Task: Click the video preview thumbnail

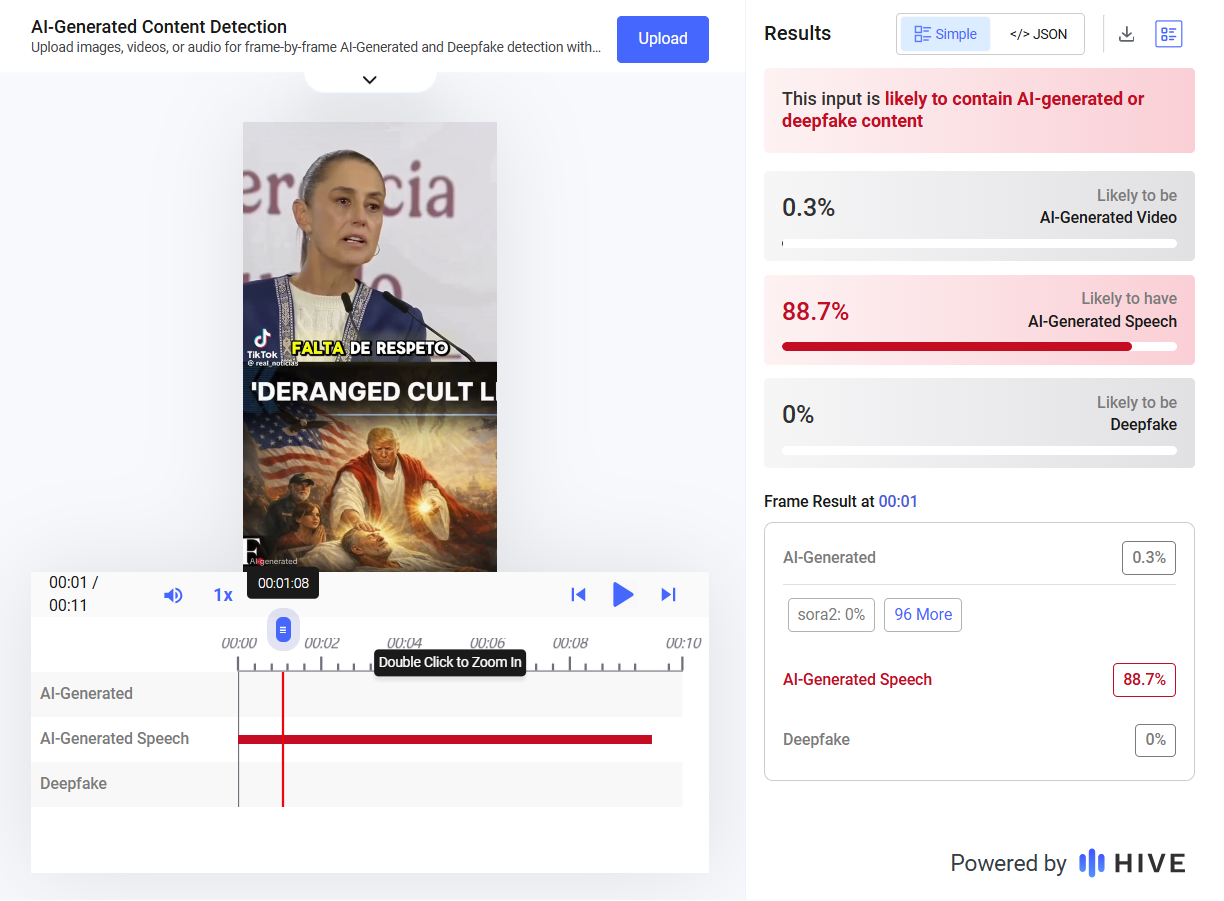Action: click(x=369, y=346)
